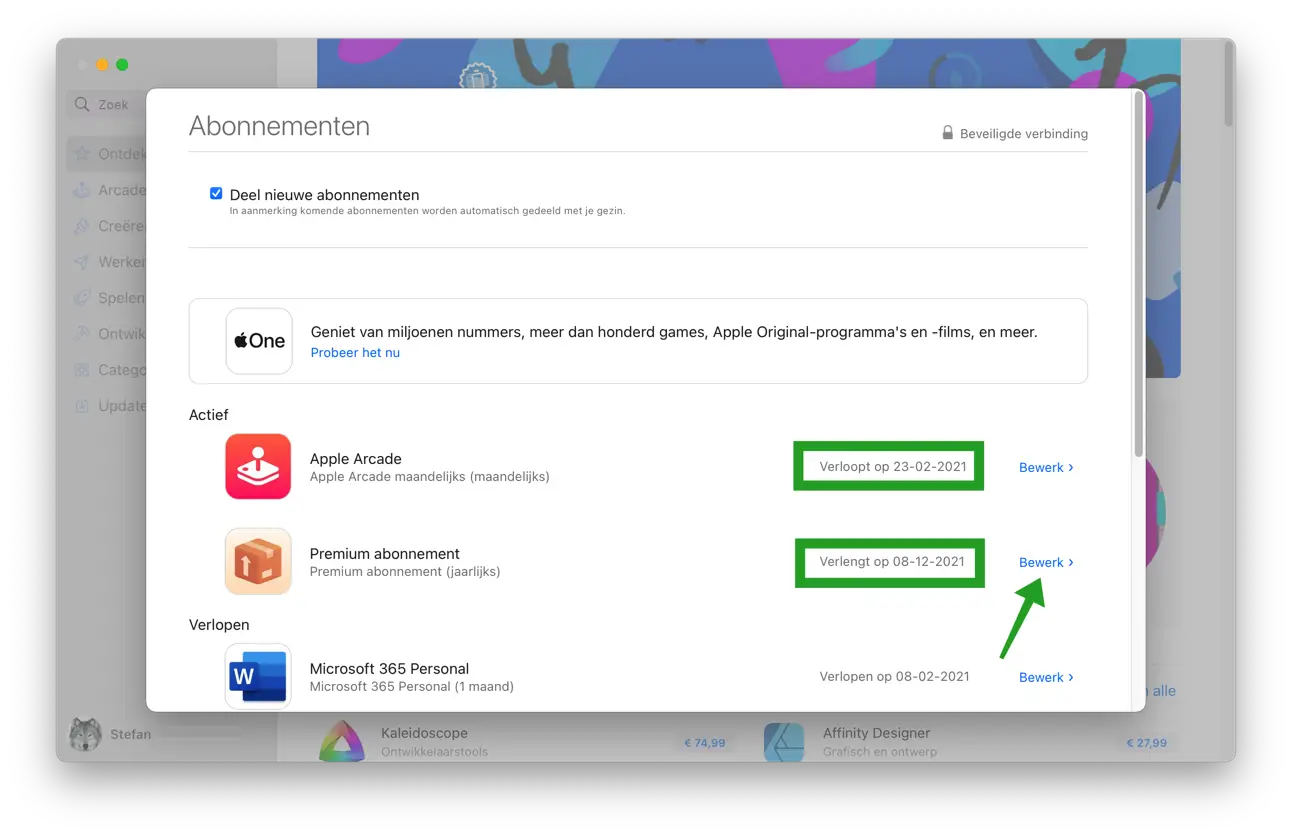Click the Apple One logo

tap(259, 341)
